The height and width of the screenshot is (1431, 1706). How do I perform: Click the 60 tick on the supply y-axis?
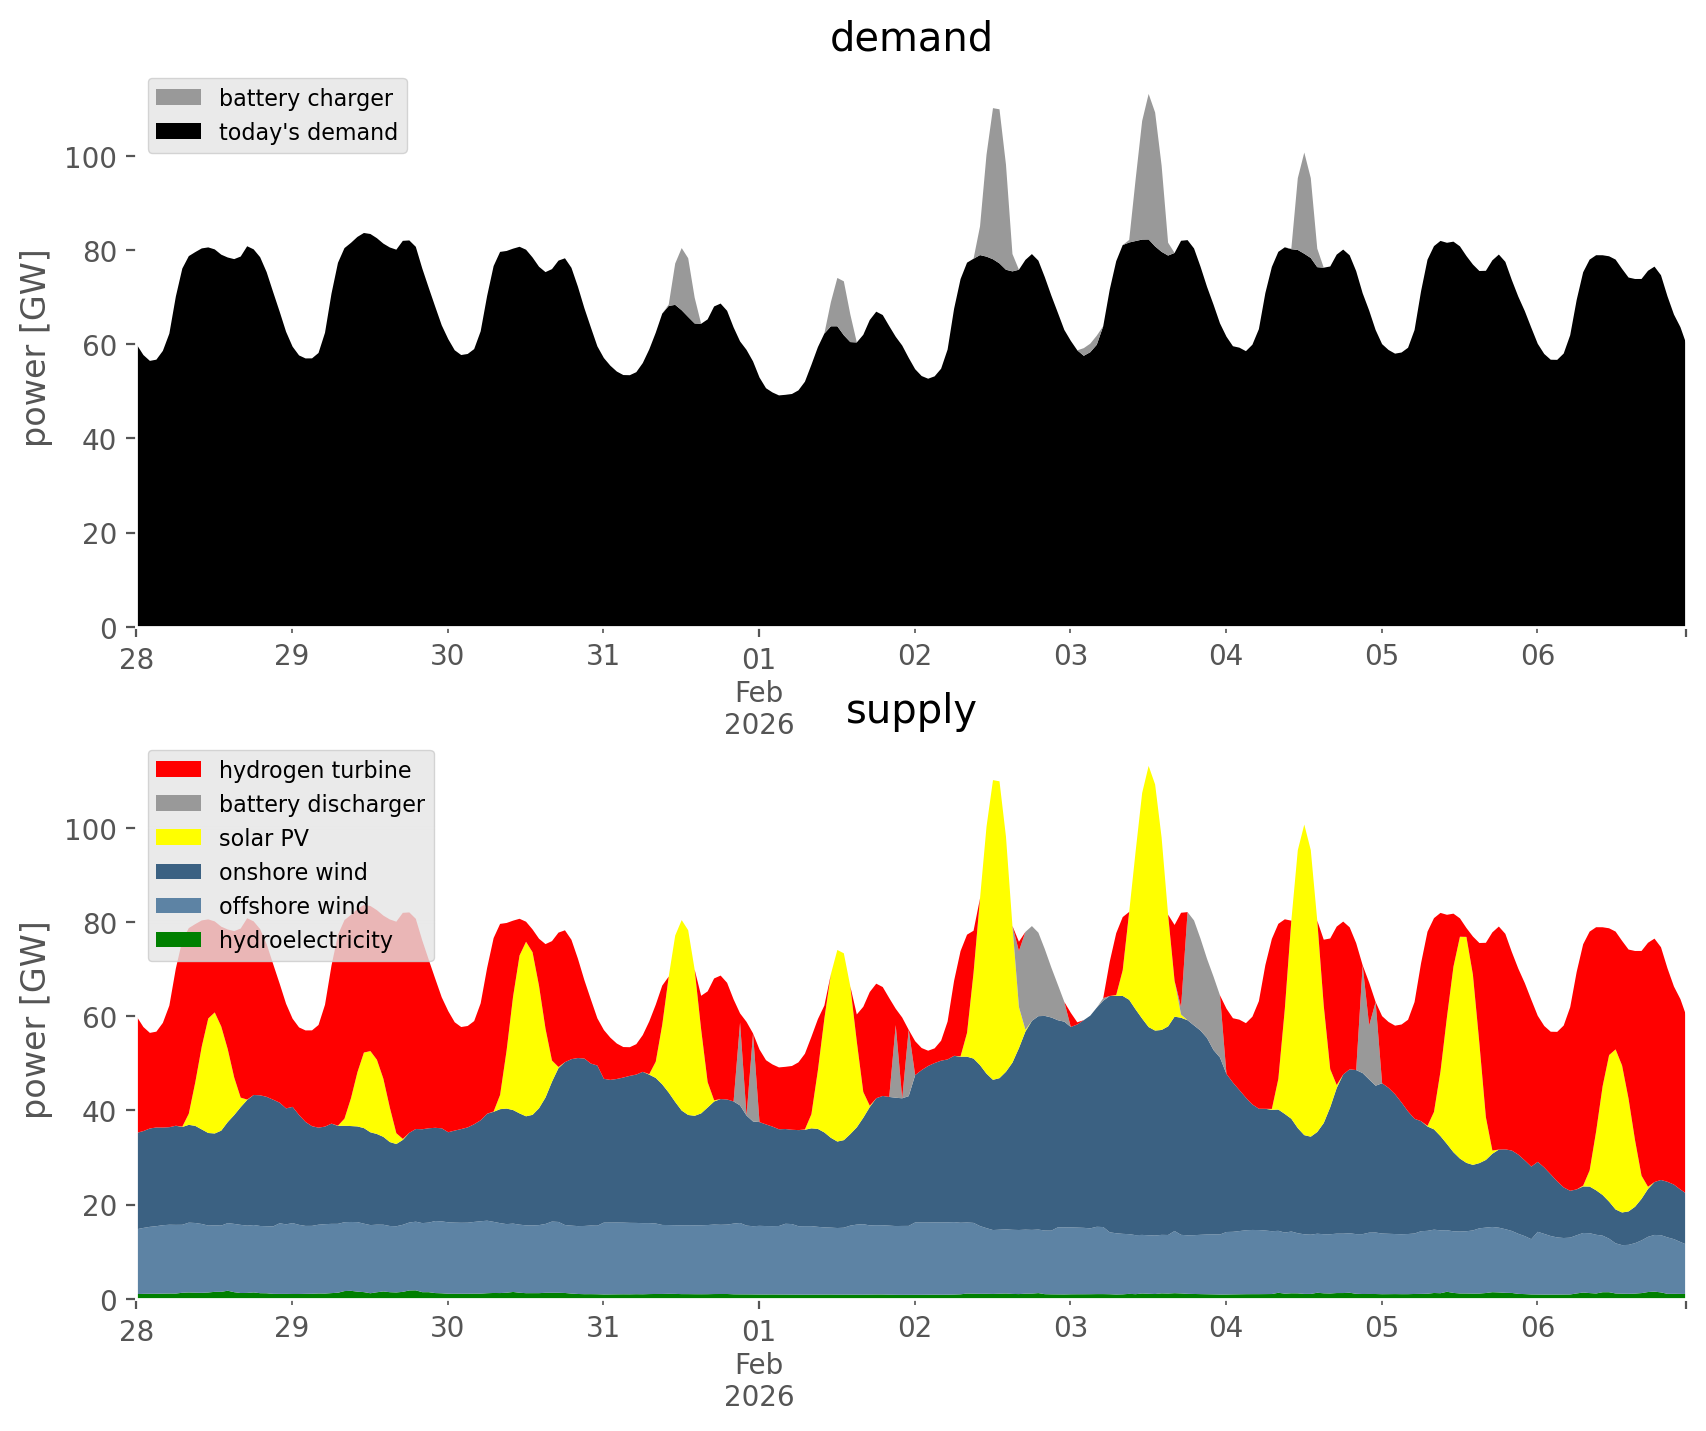coord(100,1017)
